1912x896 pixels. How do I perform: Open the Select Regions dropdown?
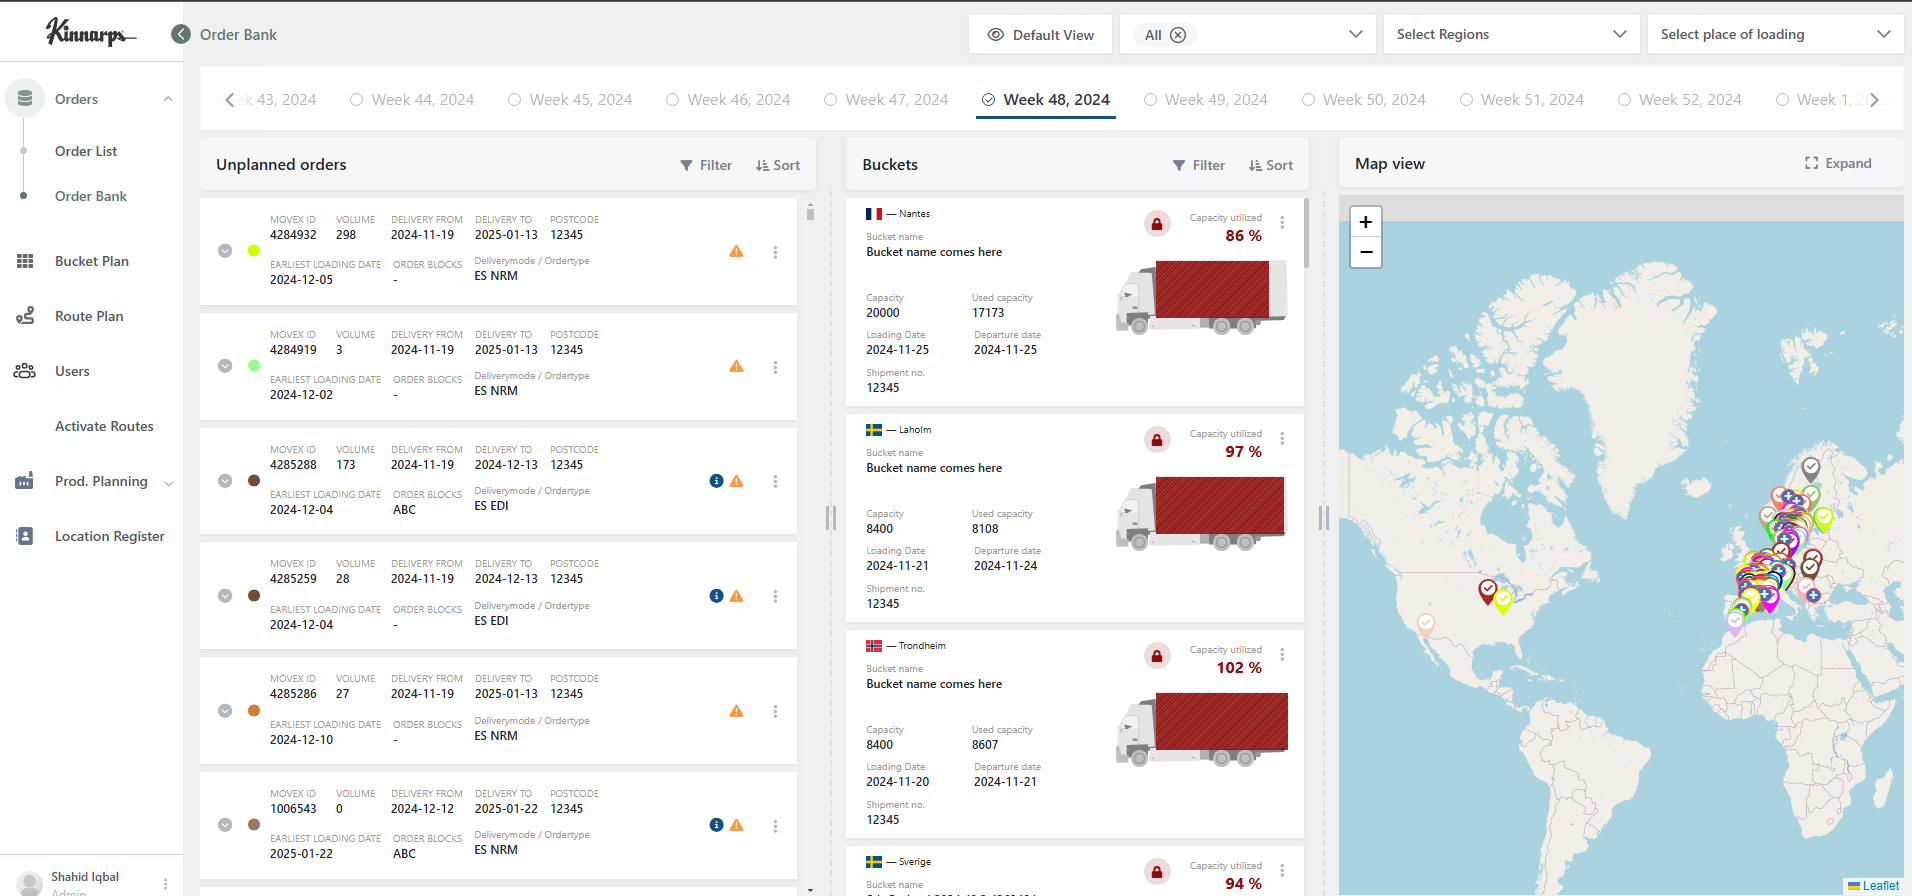pos(1511,34)
